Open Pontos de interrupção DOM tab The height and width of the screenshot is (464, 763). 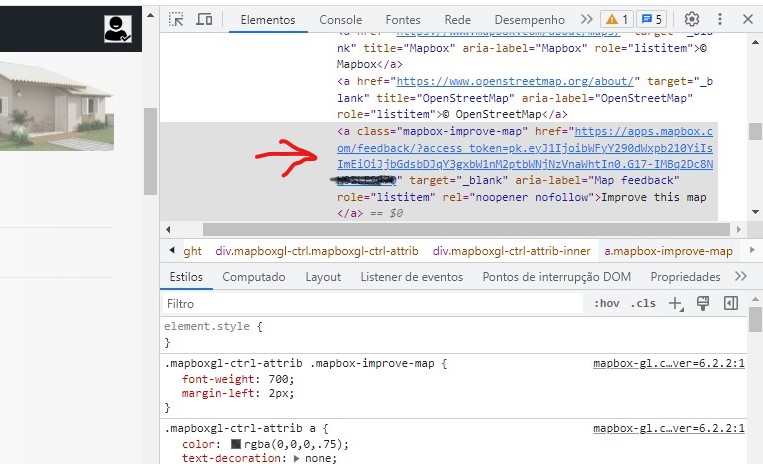[x=557, y=277]
